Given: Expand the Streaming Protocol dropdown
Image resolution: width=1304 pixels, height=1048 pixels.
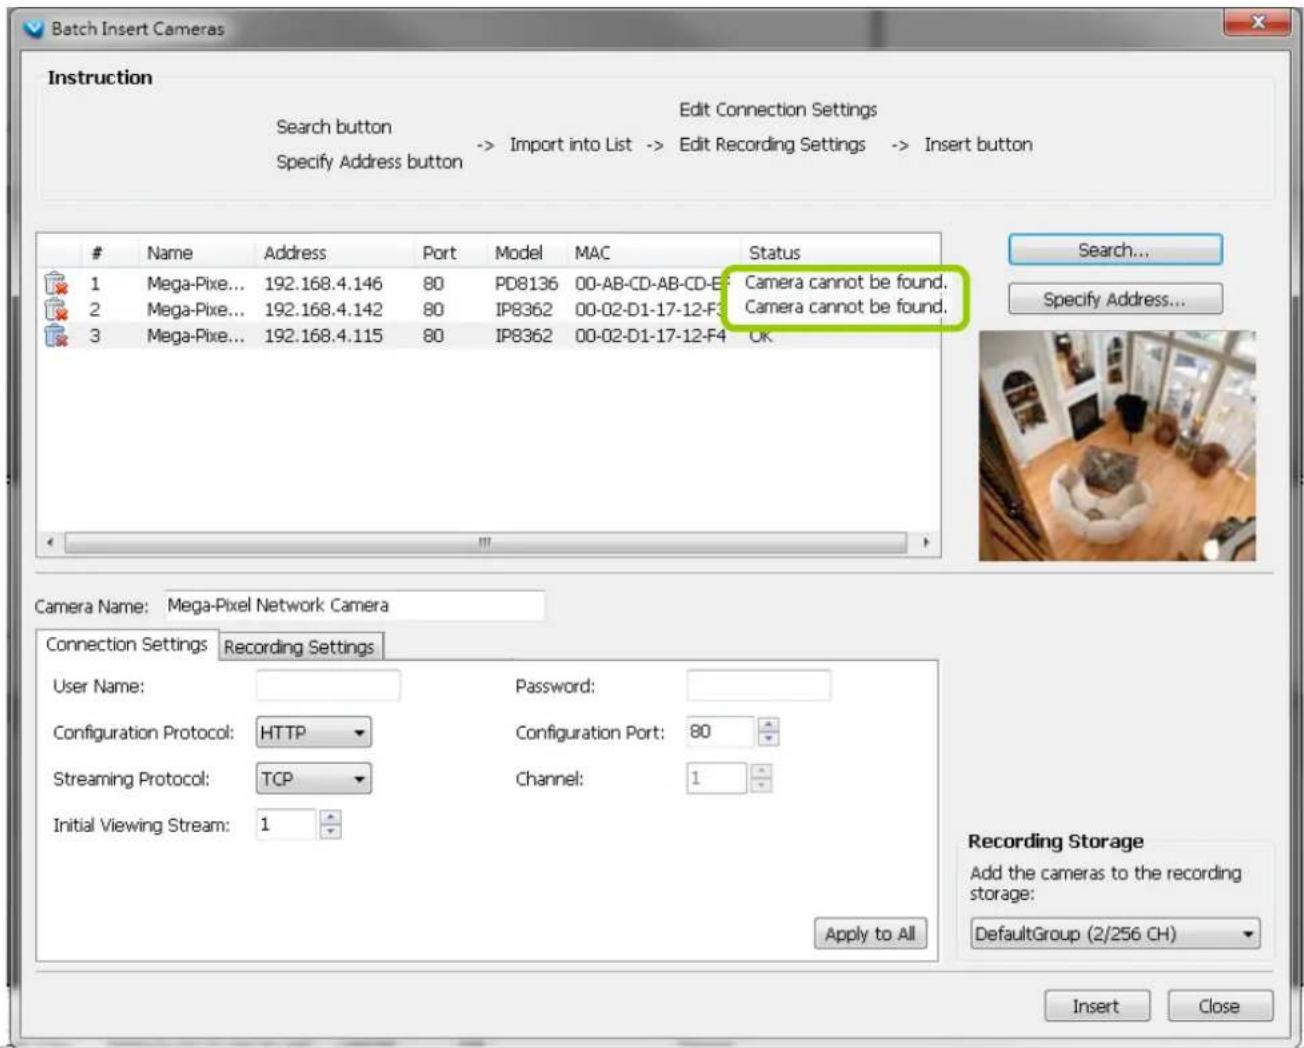Looking at the screenshot, I should pyautogui.click(x=313, y=779).
